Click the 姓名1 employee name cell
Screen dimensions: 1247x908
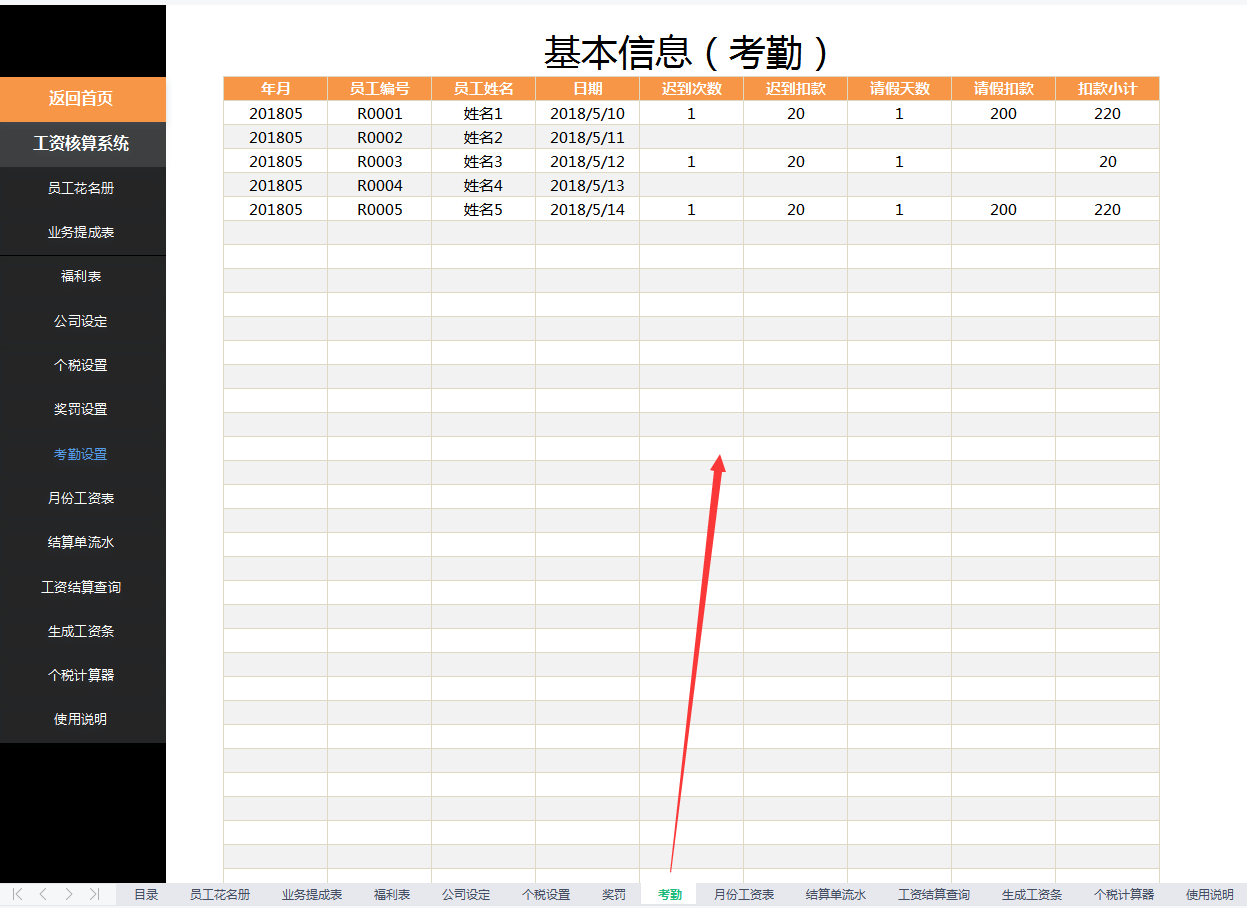pos(483,113)
